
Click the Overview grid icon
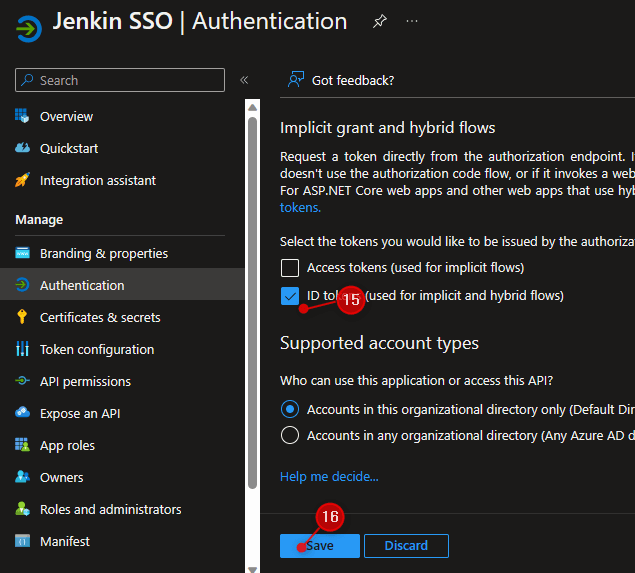point(22,116)
